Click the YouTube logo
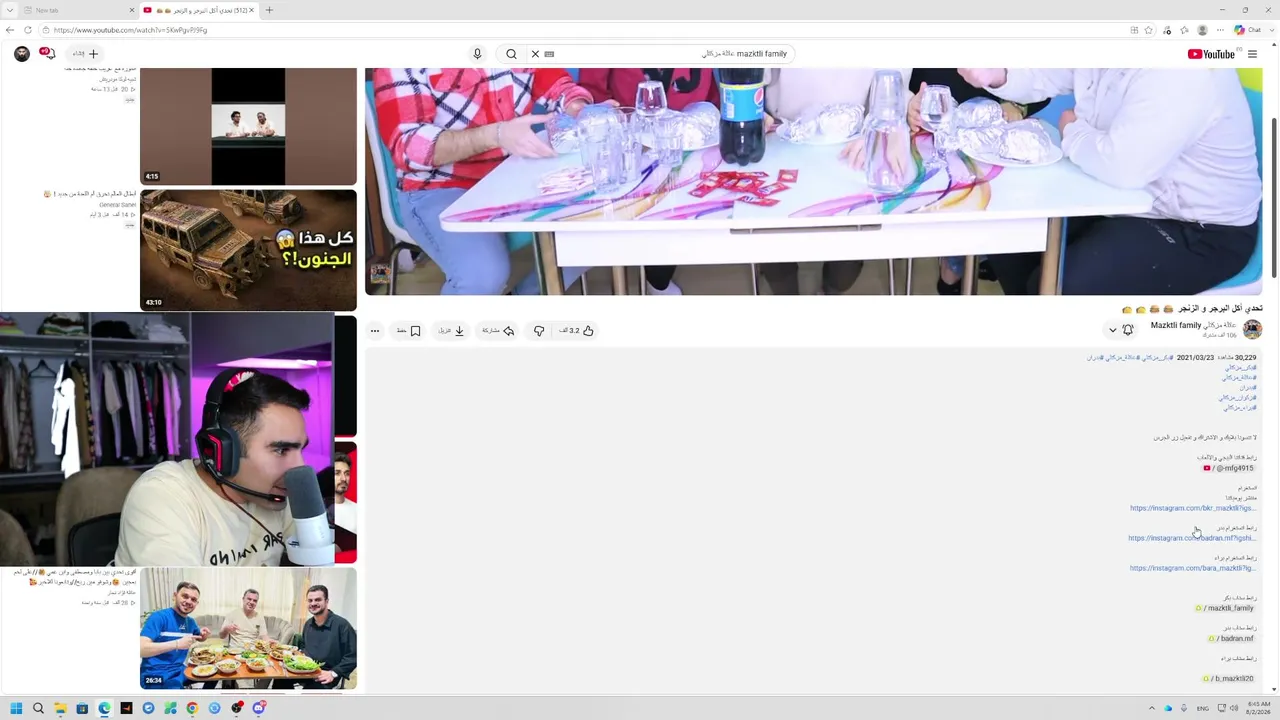Viewport: 1280px width, 720px height. (x=1211, y=54)
